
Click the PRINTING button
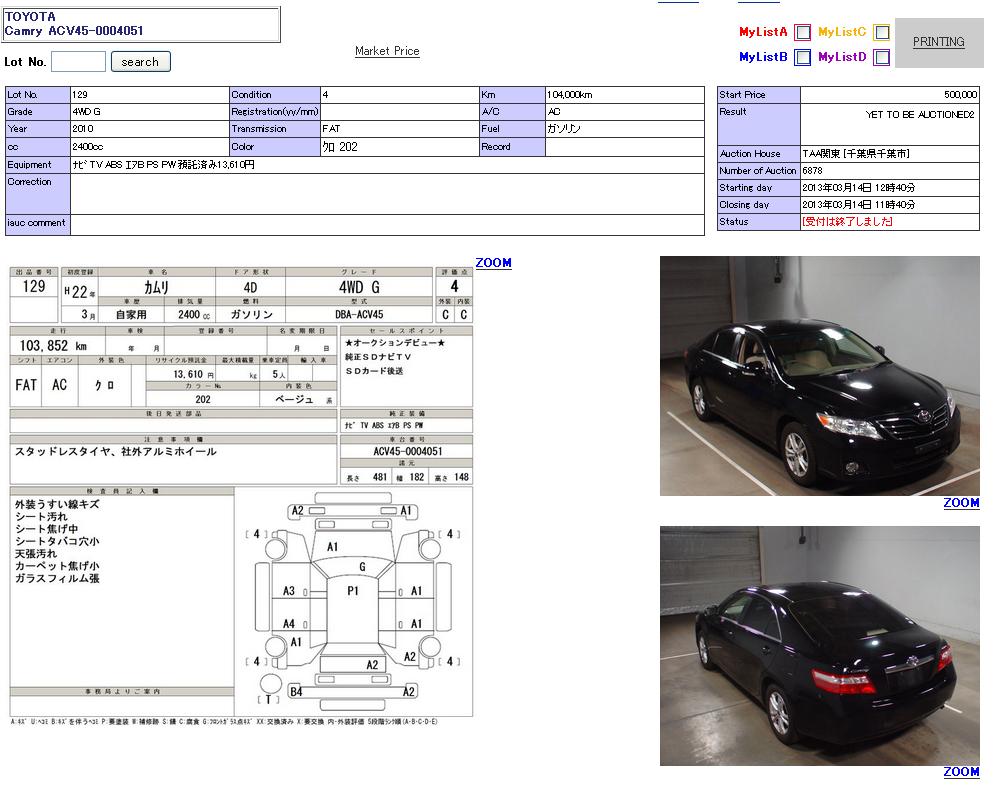(x=938, y=42)
